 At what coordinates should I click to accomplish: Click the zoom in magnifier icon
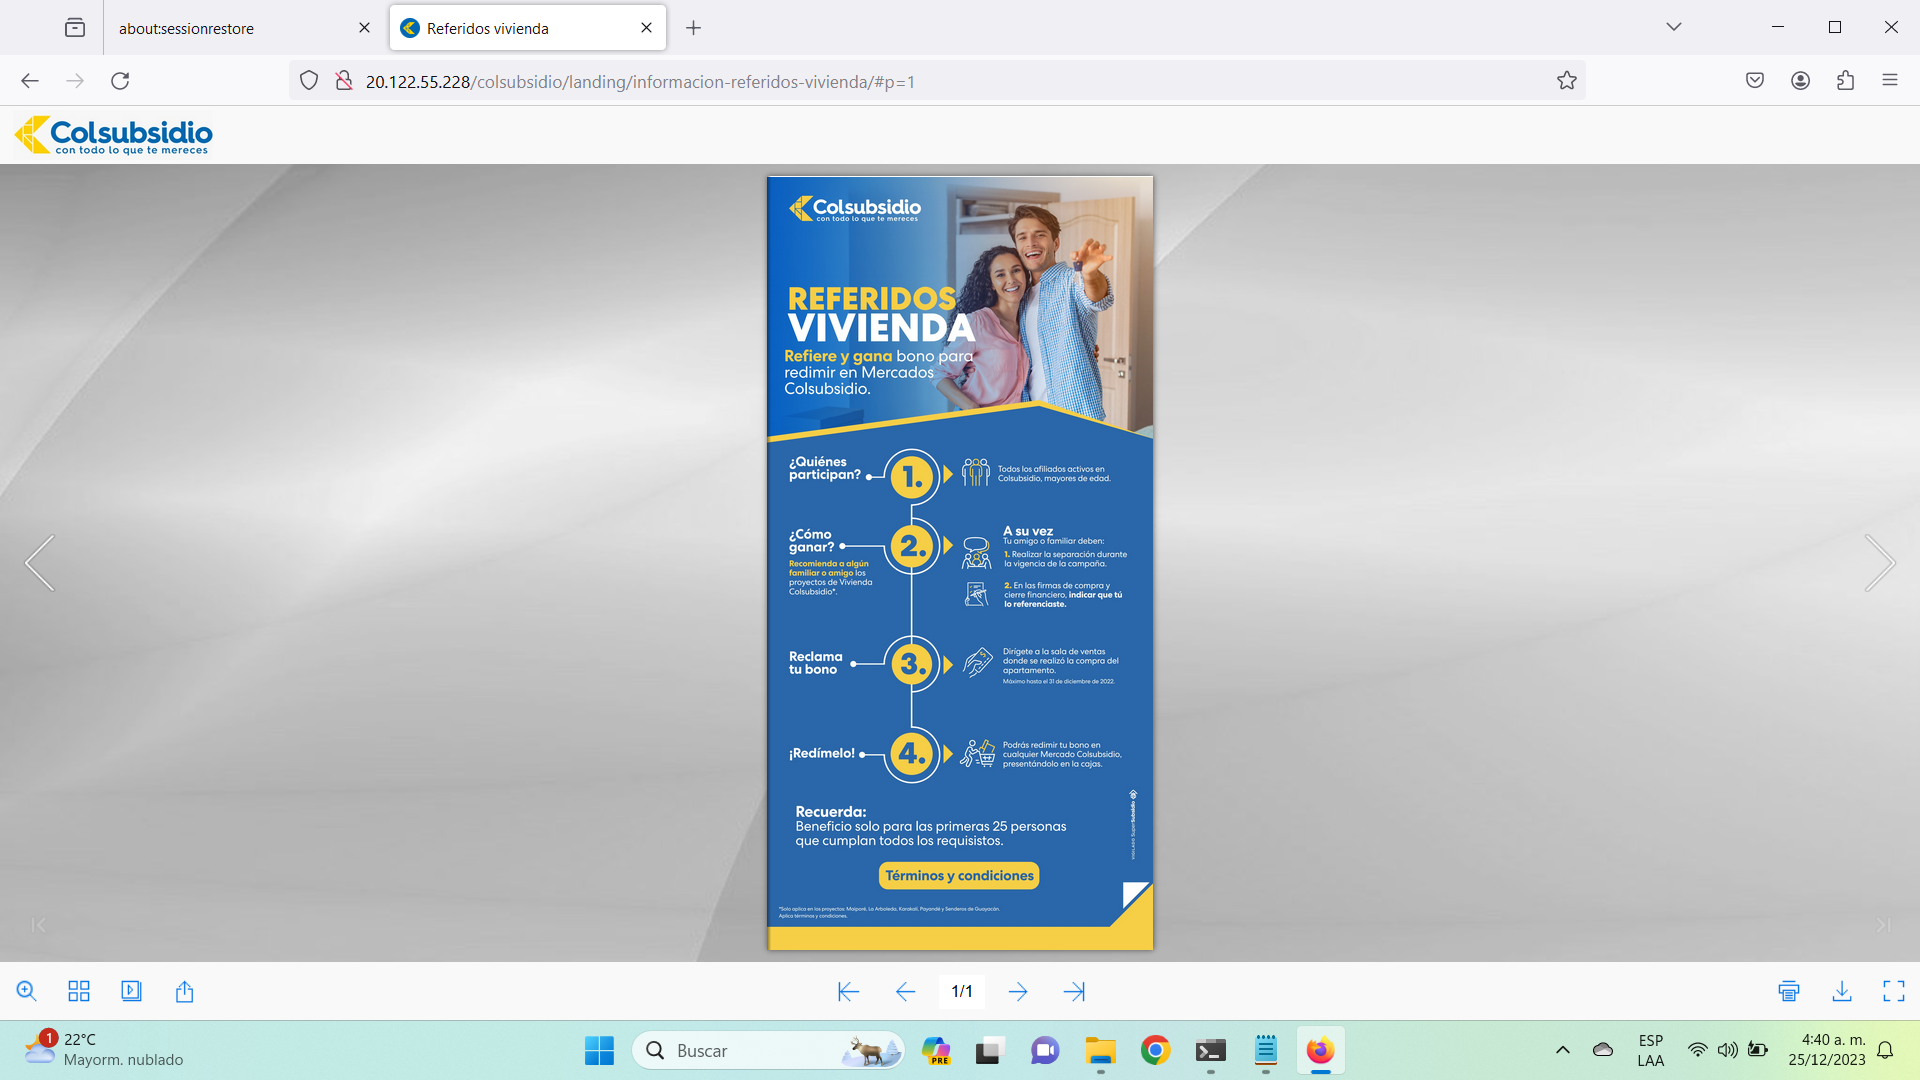[x=27, y=991]
